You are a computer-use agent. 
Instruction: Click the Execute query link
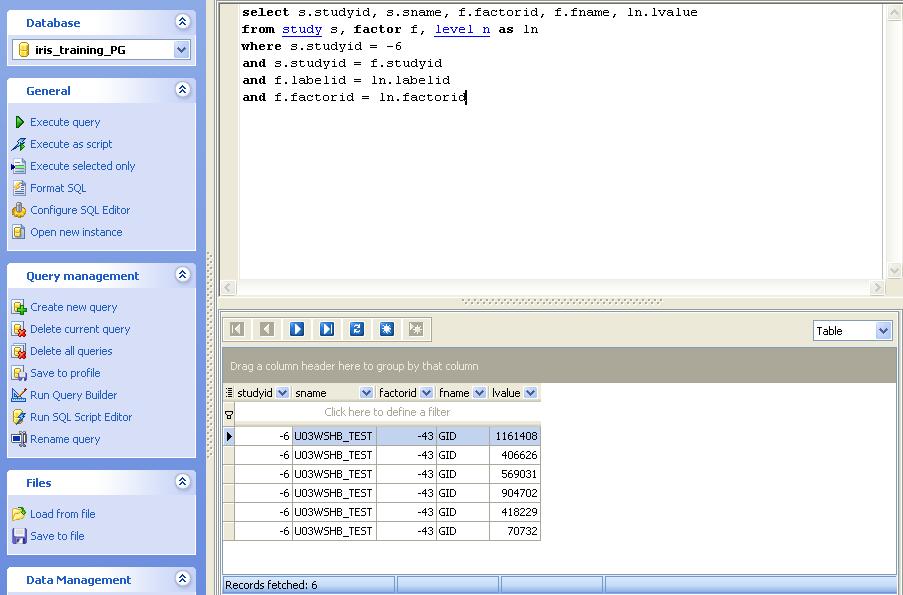(x=65, y=122)
